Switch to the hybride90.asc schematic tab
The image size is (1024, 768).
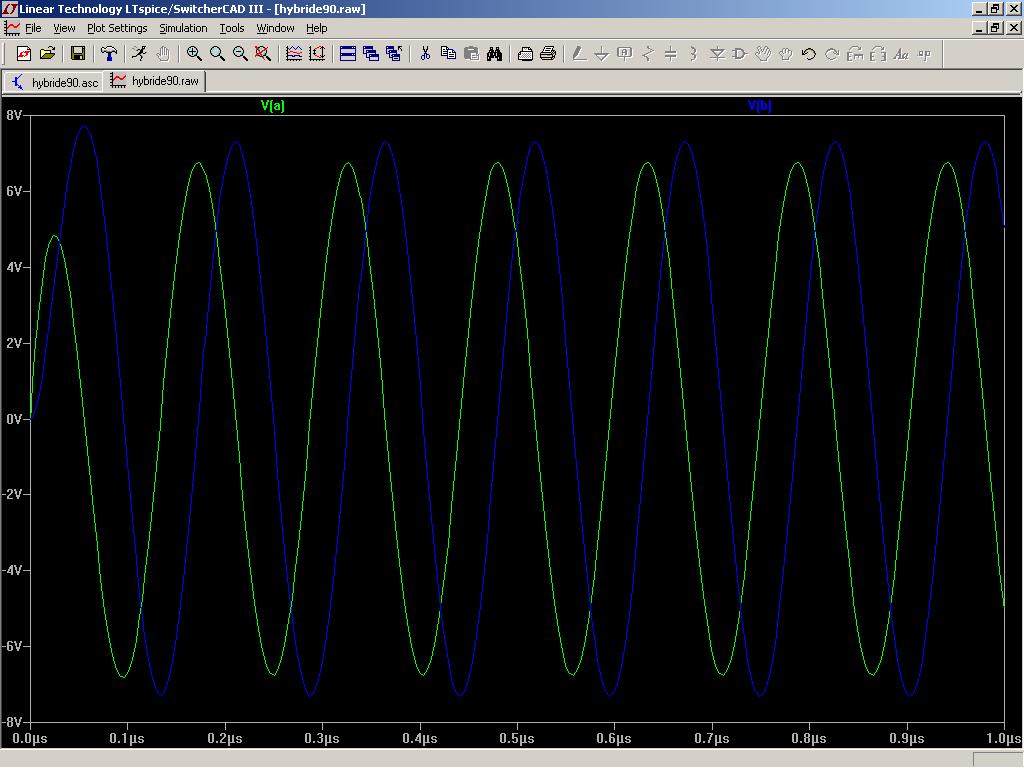(56, 82)
